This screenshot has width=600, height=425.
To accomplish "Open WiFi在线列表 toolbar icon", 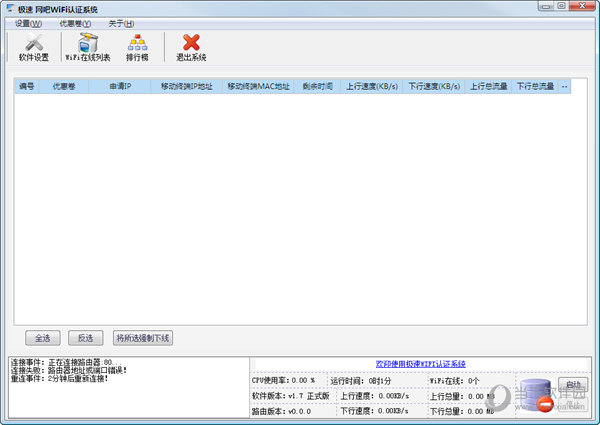I will point(88,47).
